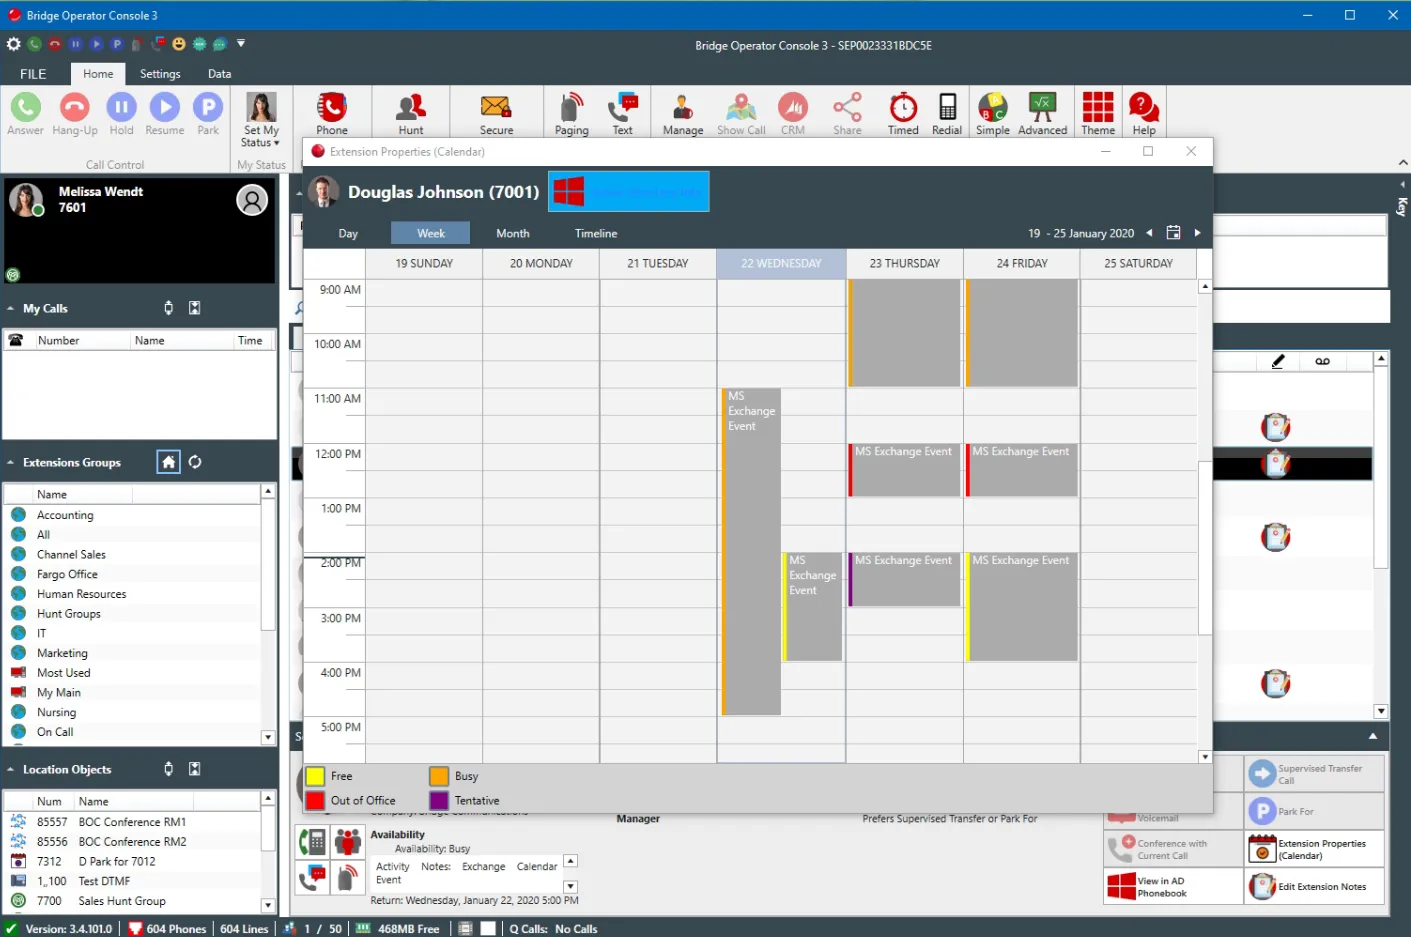Screen dimensions: 1411x937
Task: Launch the CRM integration icon
Action: coord(793,112)
